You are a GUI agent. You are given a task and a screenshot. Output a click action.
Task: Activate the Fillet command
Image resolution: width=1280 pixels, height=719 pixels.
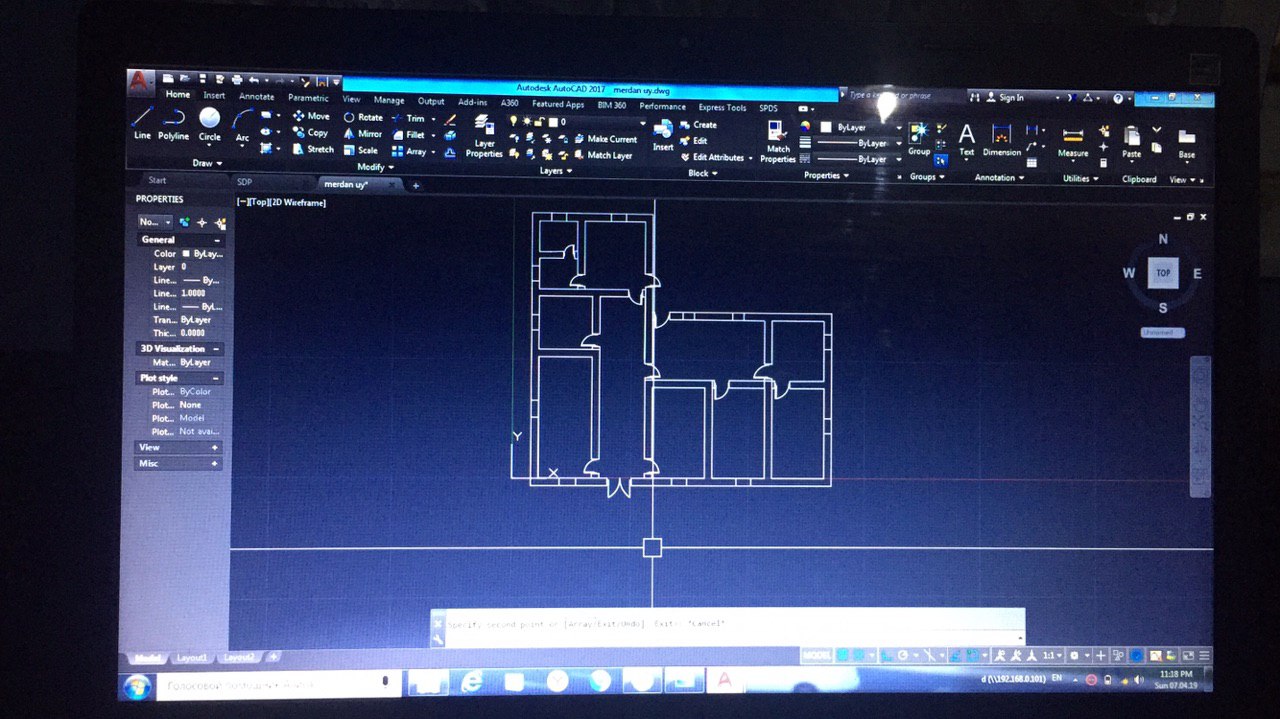tap(408, 135)
